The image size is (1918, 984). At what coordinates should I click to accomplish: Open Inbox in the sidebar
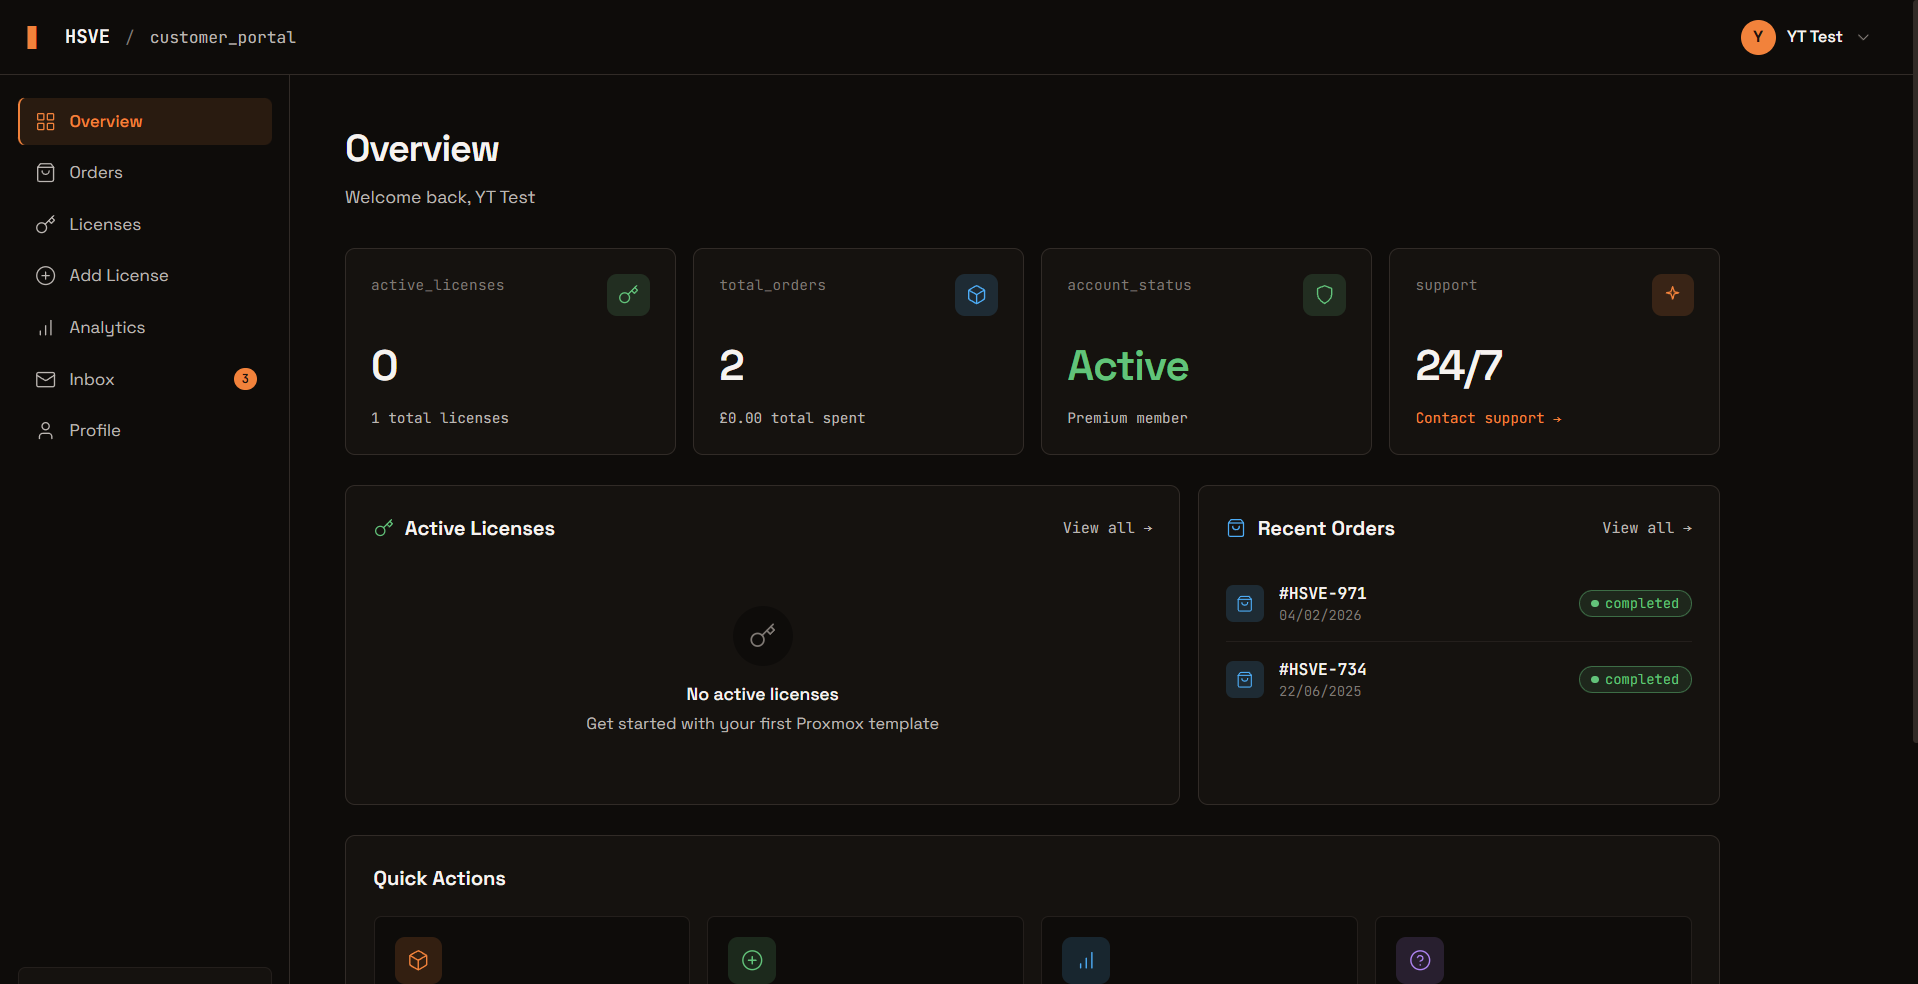click(145, 380)
